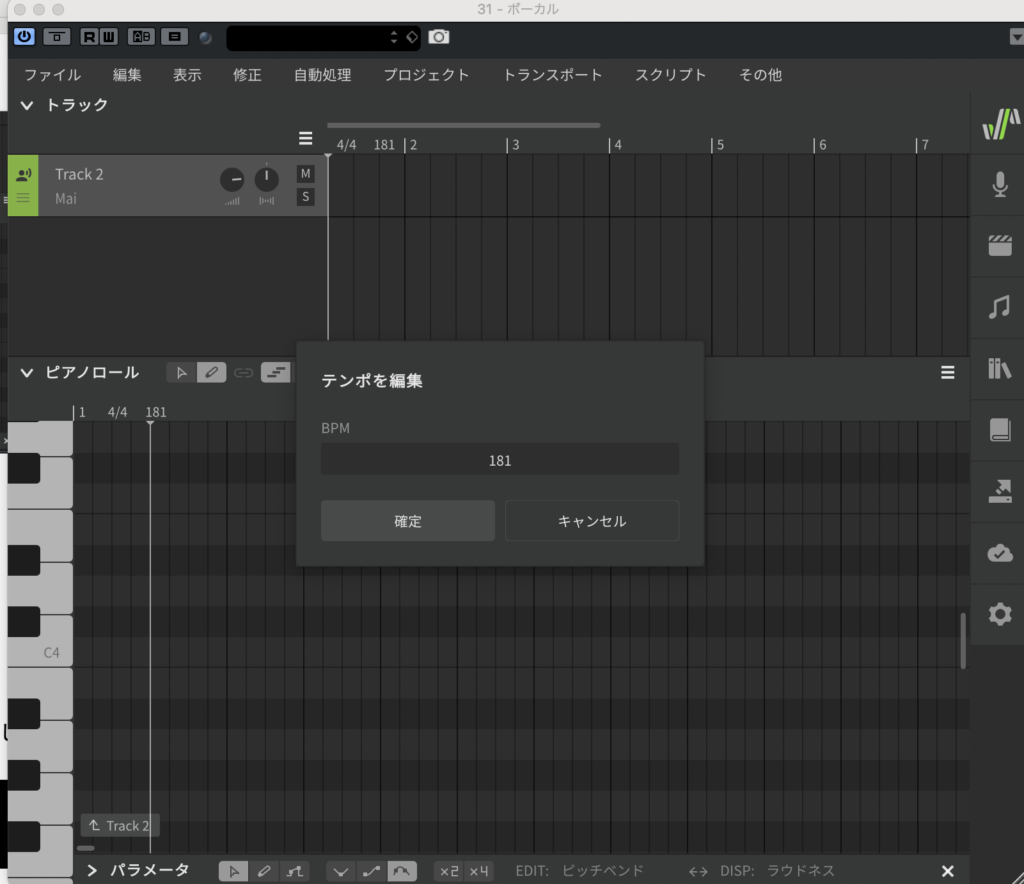Click the BPM input field showing 181

point(500,460)
